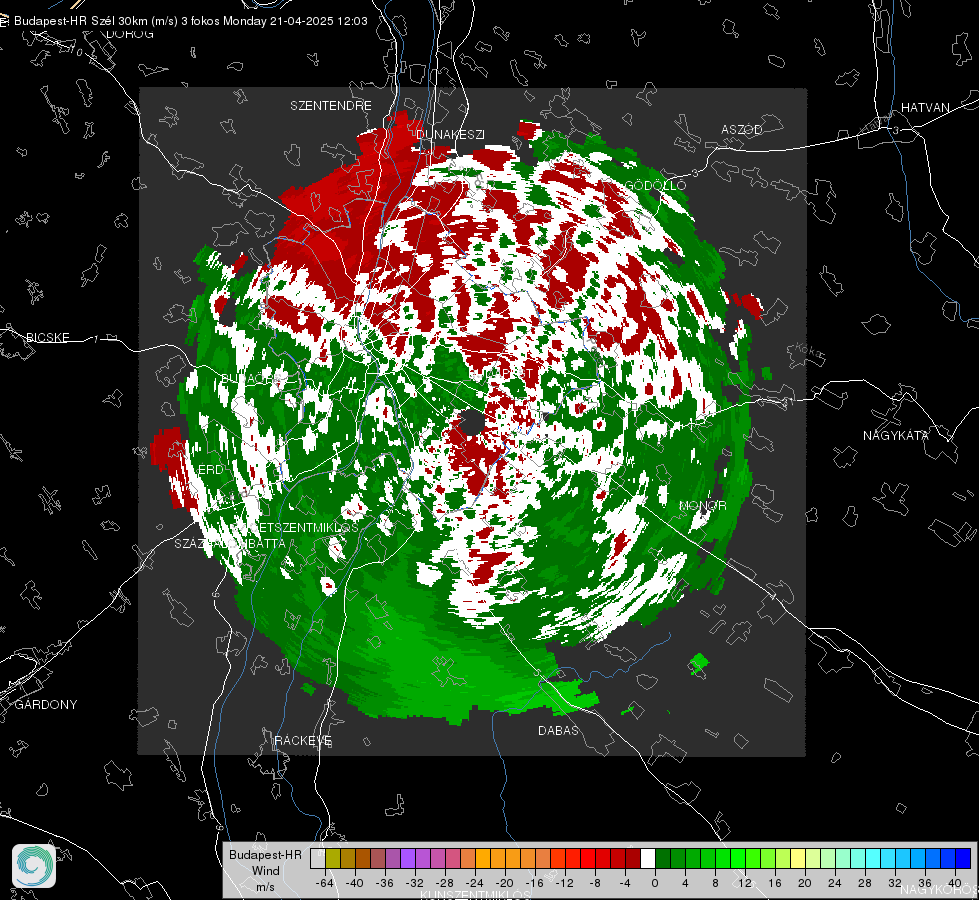Viewport: 979px width, 900px height.
Task: Click the swirl weather service logo
Action: tap(34, 866)
